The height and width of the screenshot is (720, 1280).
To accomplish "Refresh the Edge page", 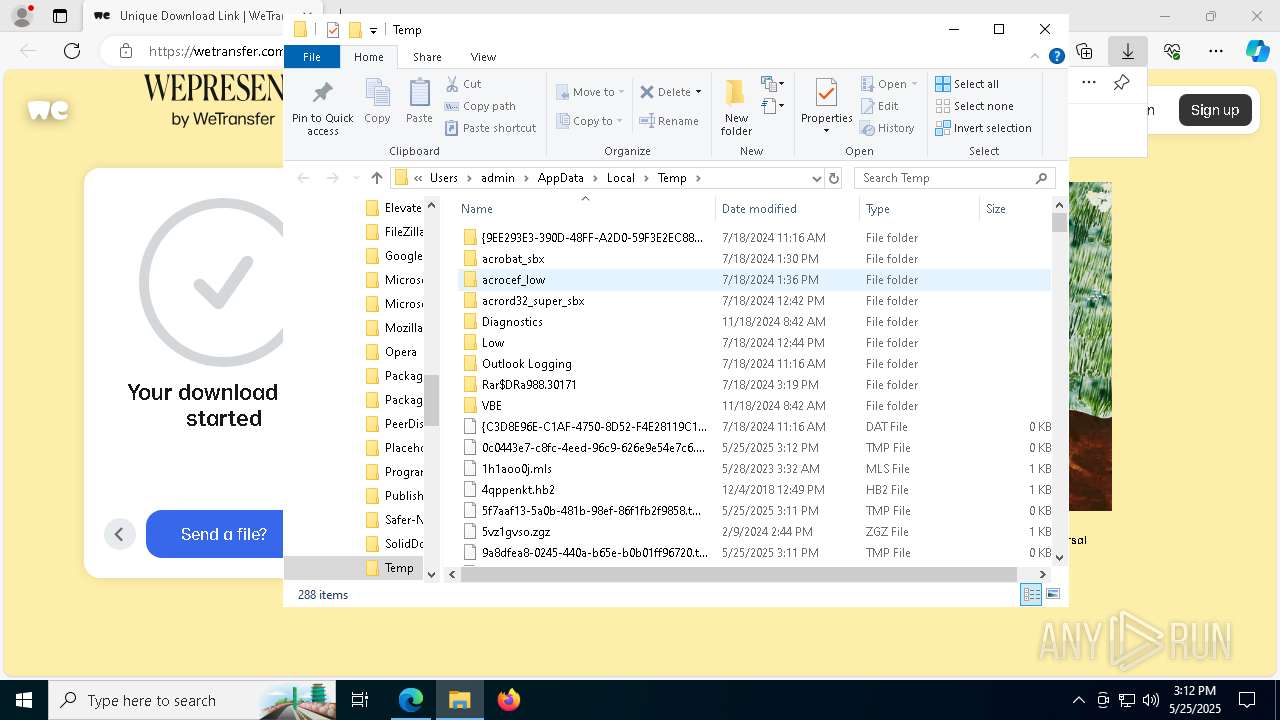I will (72, 51).
